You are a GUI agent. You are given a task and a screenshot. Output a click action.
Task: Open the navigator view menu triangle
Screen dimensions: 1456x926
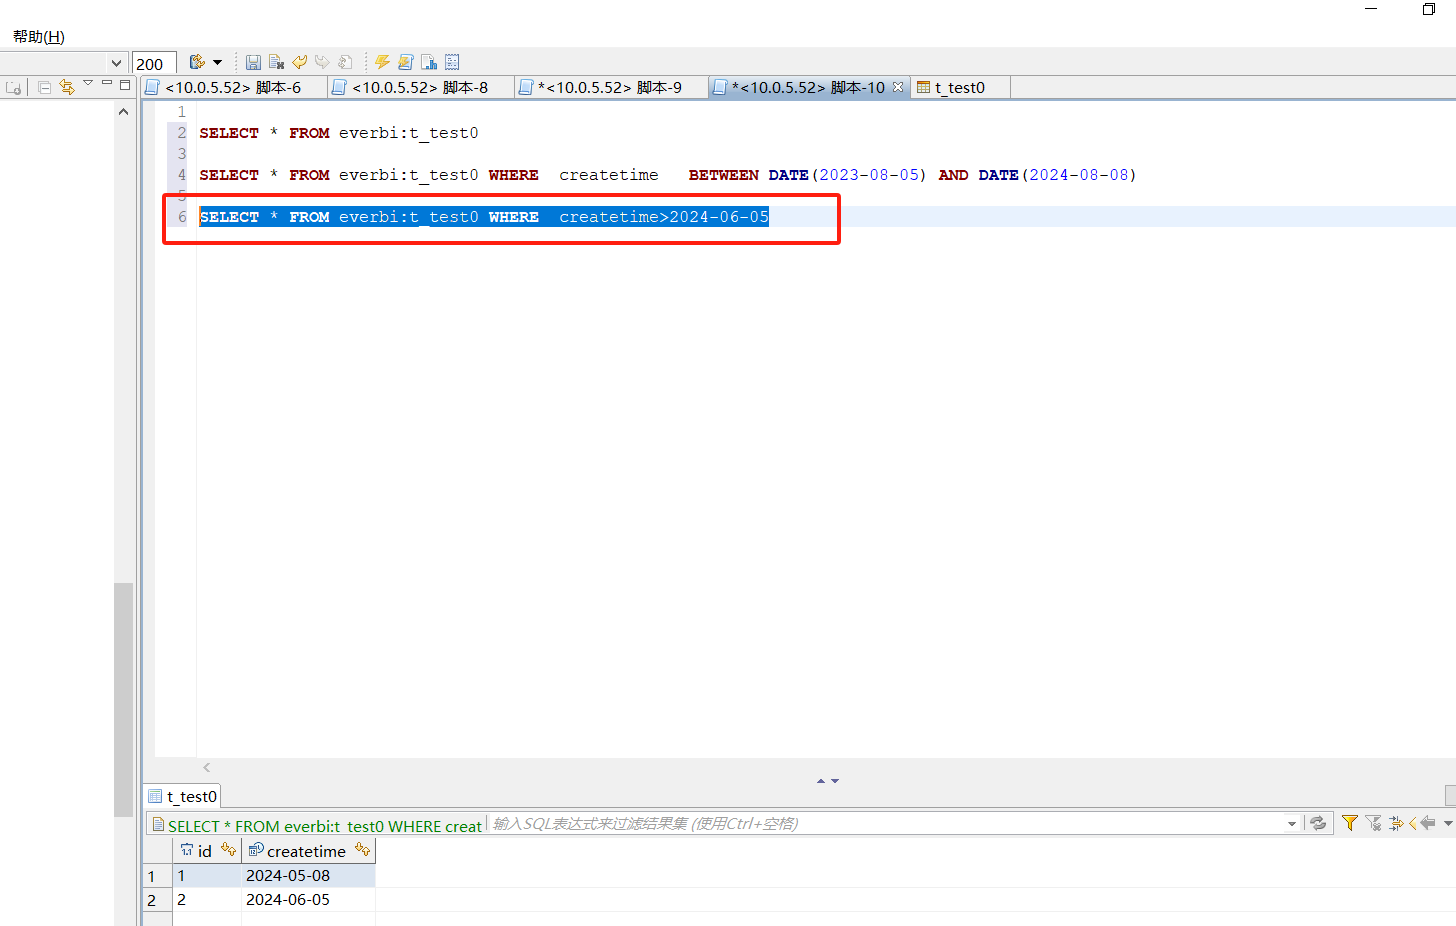click(88, 83)
